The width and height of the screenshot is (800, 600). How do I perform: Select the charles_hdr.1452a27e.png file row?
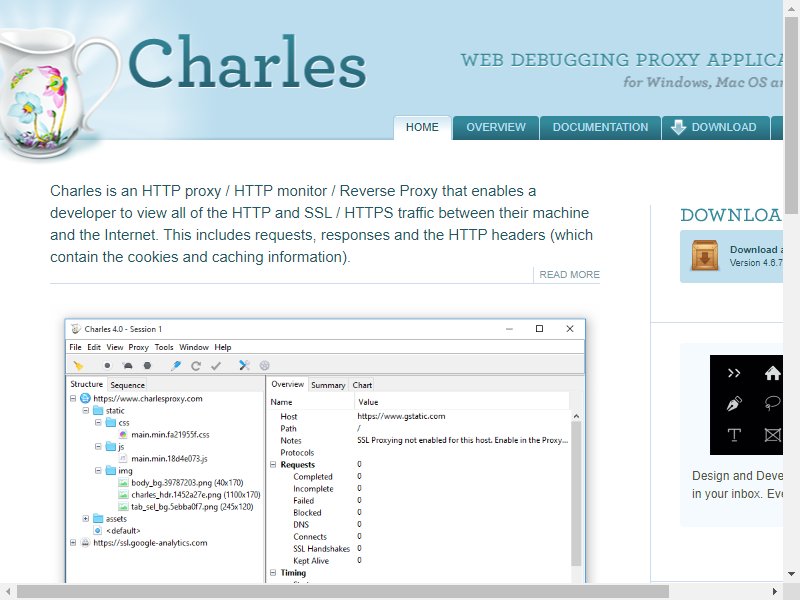click(196, 495)
